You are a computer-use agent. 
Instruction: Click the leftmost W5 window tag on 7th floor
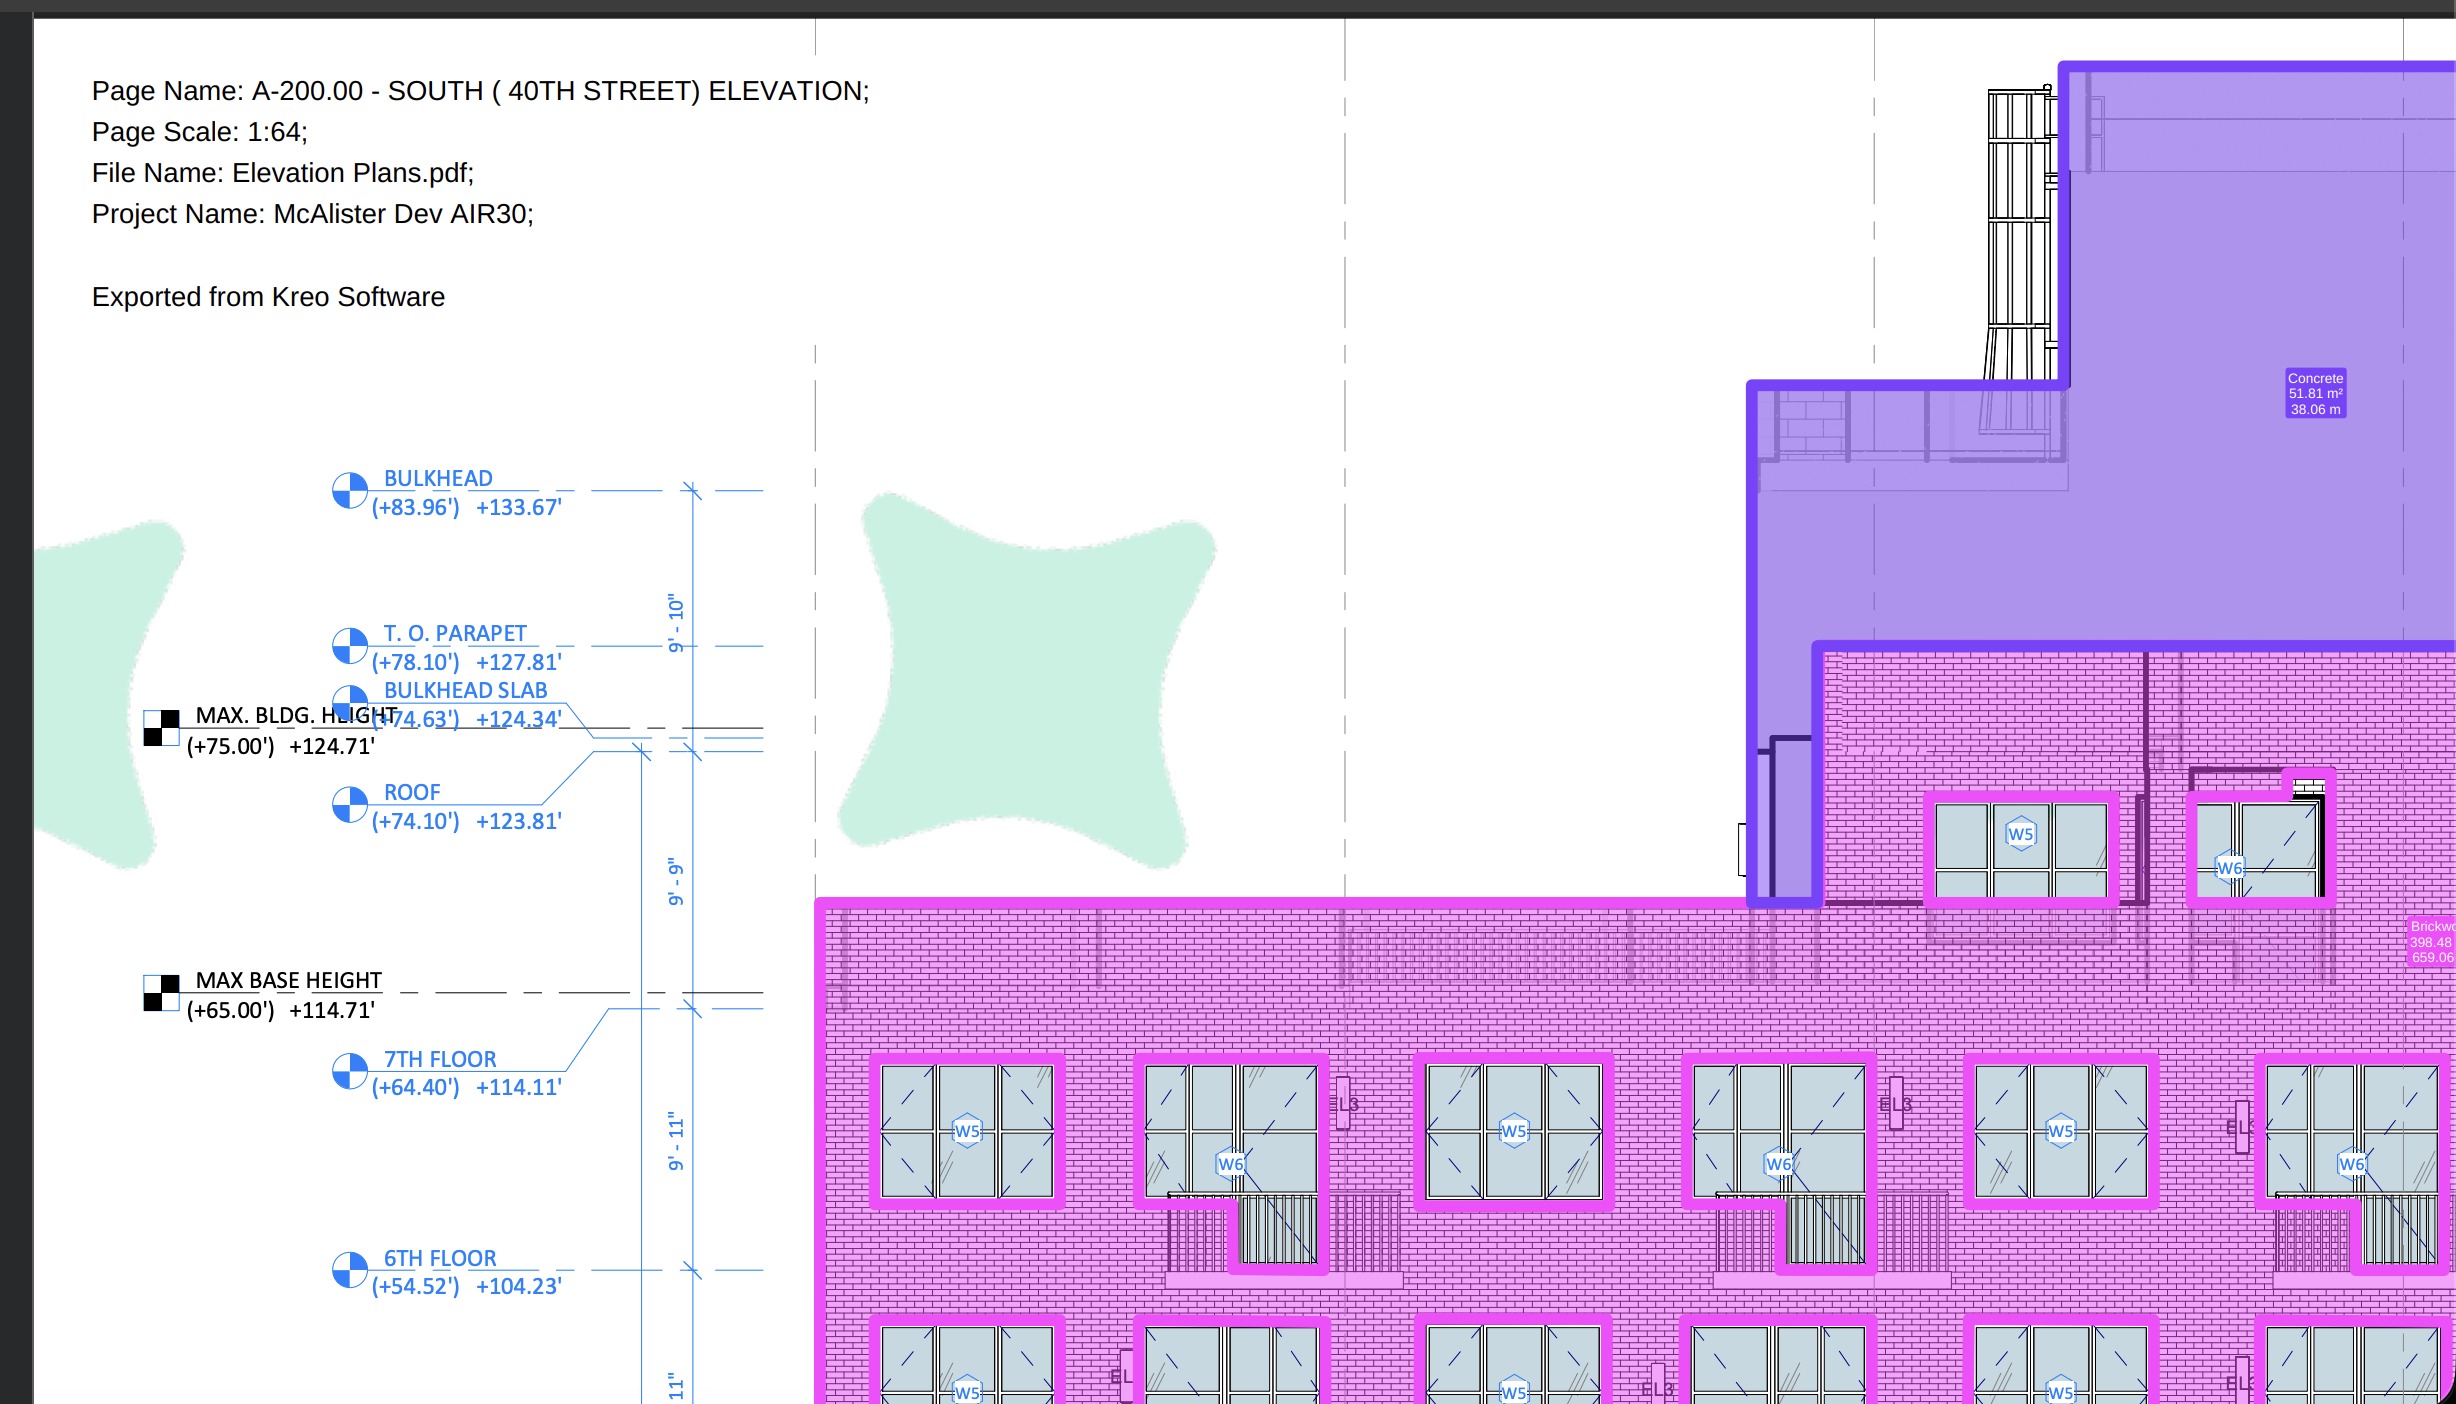[967, 1131]
